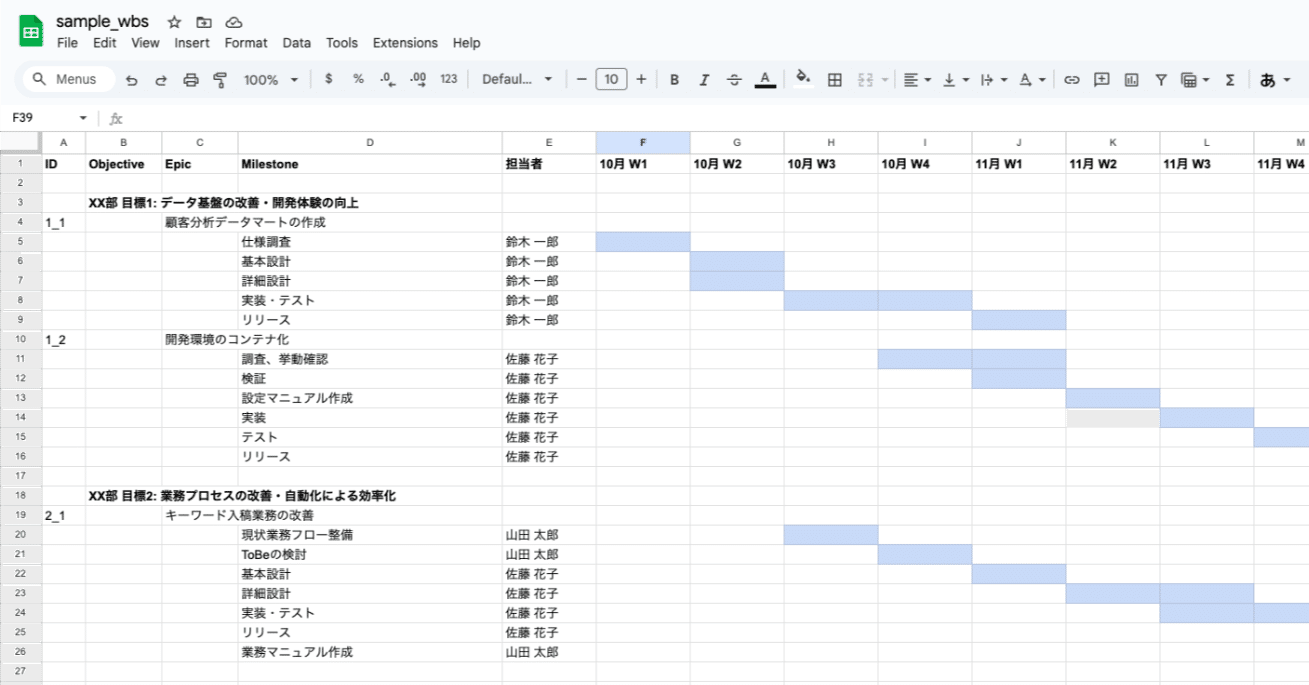The image size is (1309, 685).
Task: Open the Google Sheets home logo
Action: point(31,31)
